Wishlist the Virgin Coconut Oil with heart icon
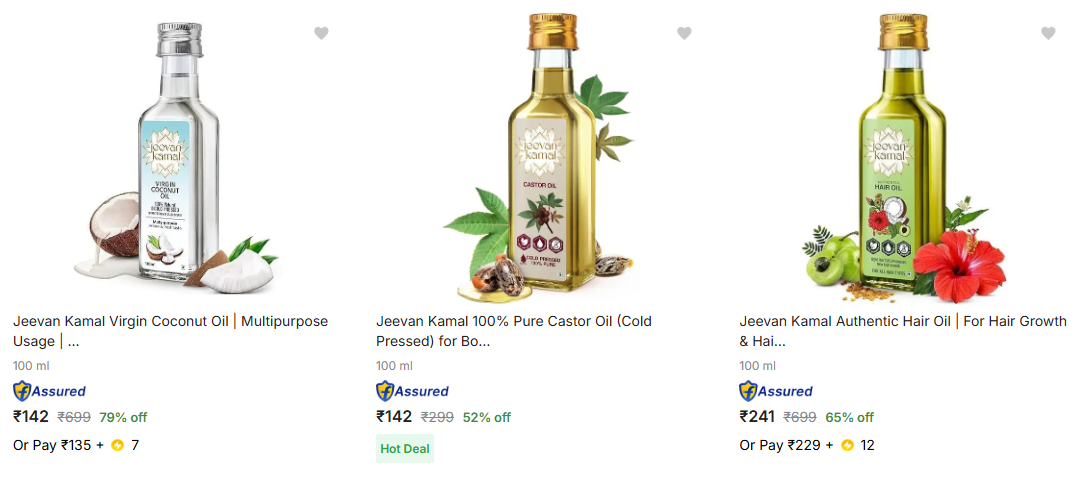1087x498 pixels. (321, 33)
